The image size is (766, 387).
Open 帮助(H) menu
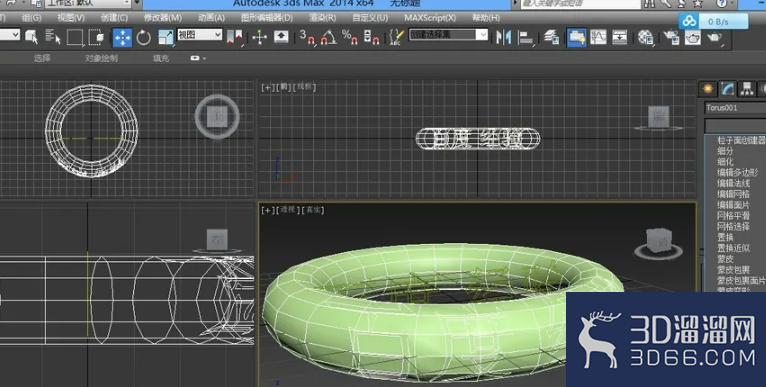pyautogui.click(x=486, y=18)
